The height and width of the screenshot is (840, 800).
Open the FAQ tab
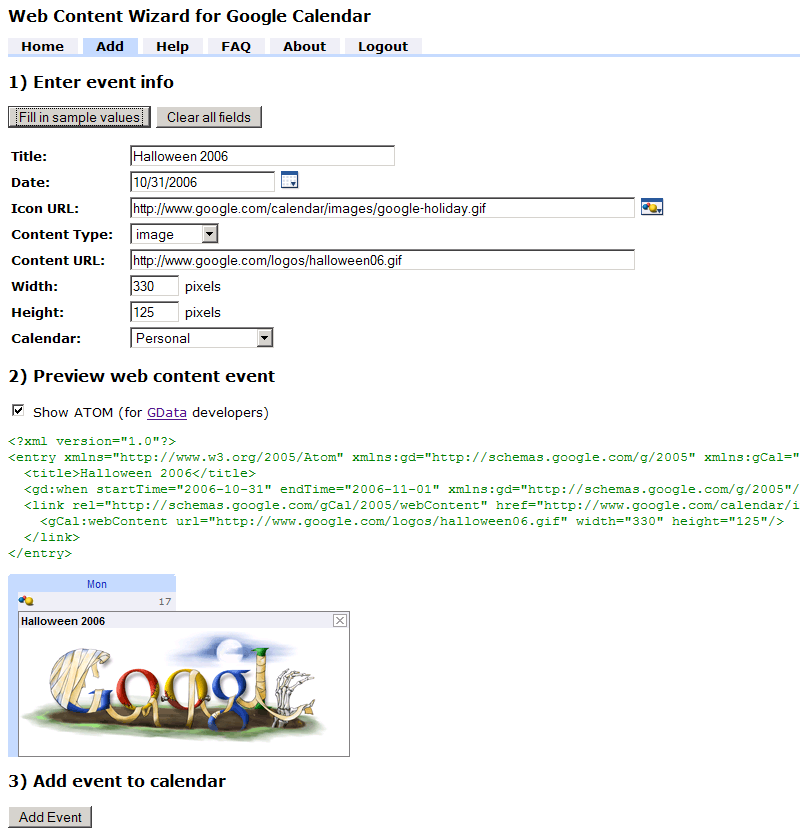click(x=236, y=47)
